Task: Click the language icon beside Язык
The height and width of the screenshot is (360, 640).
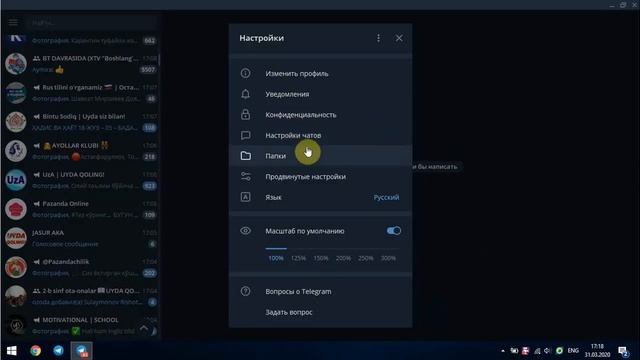Action: click(x=245, y=197)
